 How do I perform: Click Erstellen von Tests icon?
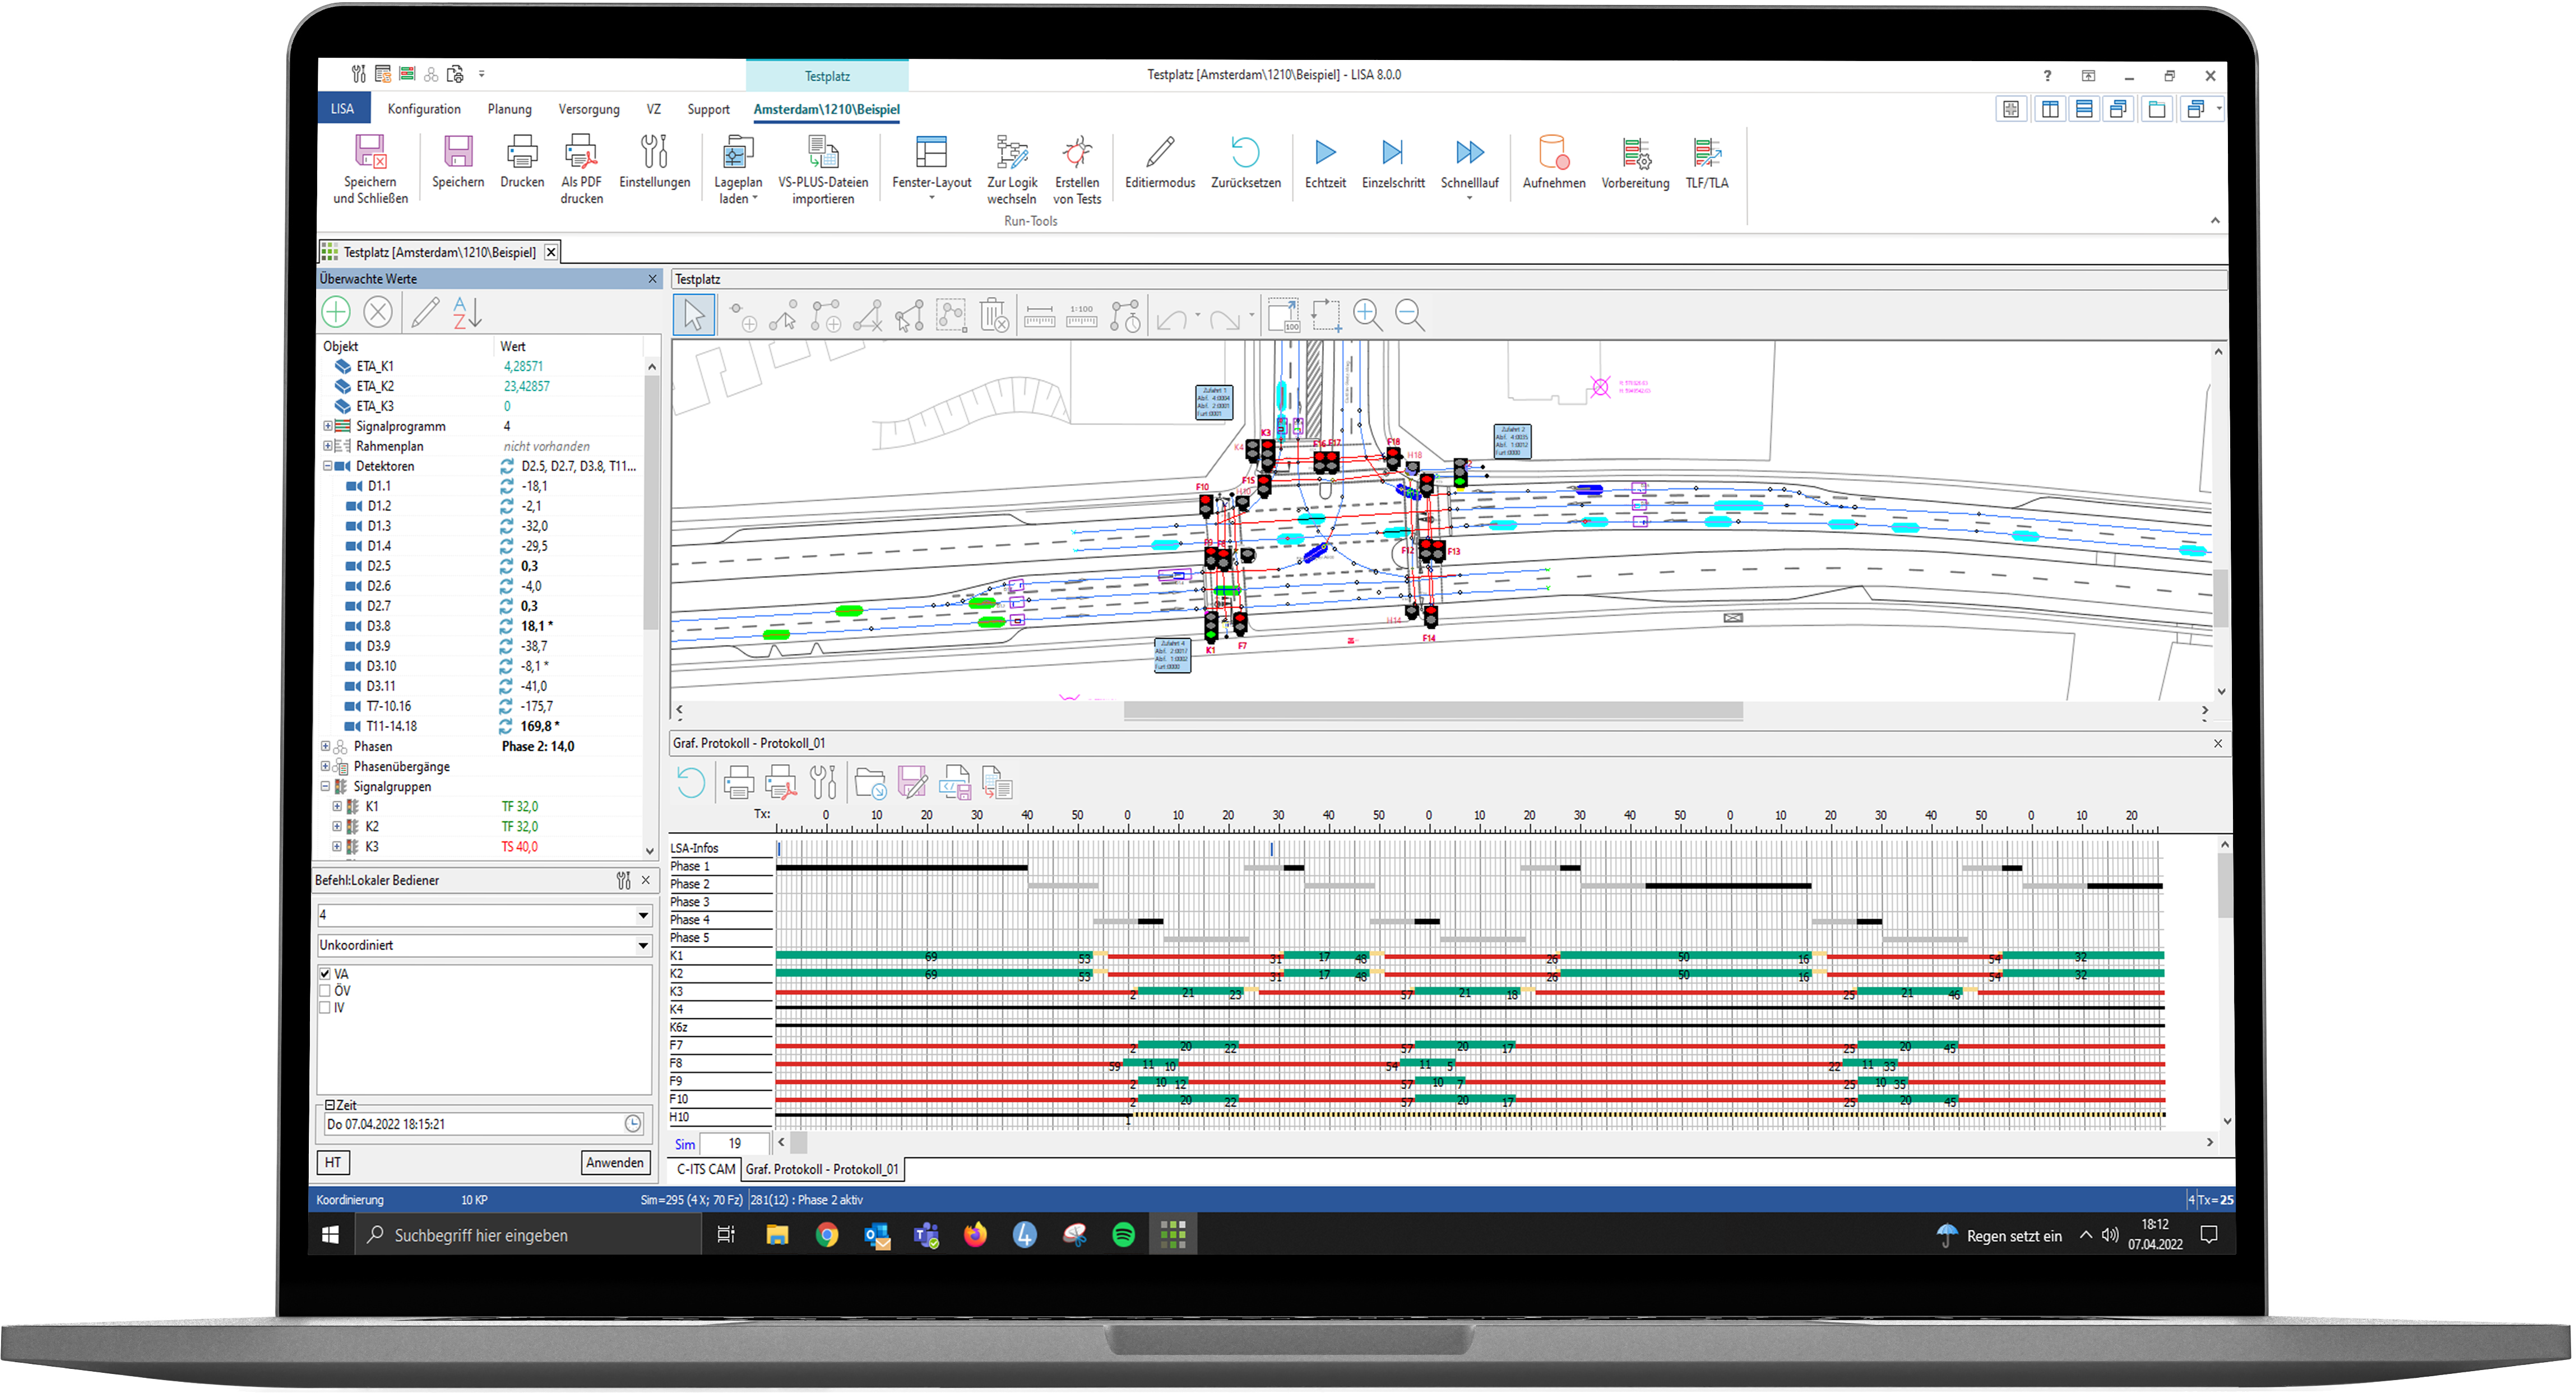point(1077,152)
